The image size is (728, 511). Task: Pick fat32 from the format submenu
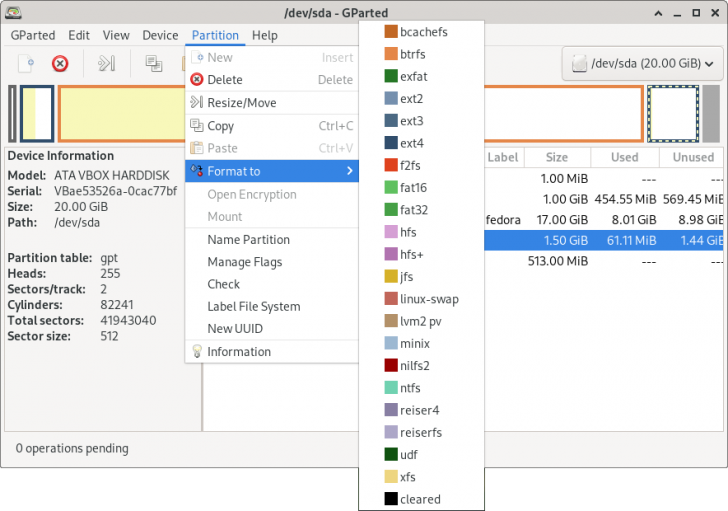point(422,210)
